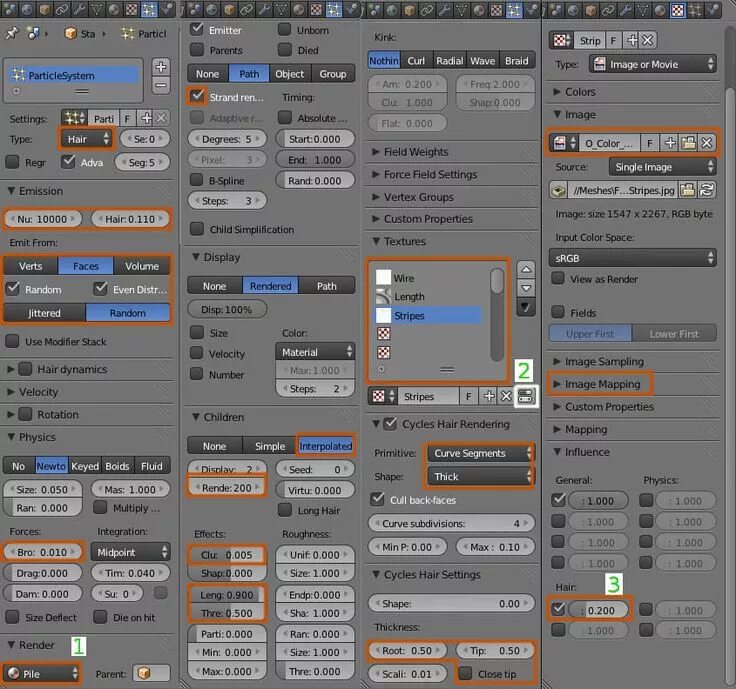Add new image plus icon beside O_Color
Viewport: 736px width, 689px height.
click(x=670, y=143)
